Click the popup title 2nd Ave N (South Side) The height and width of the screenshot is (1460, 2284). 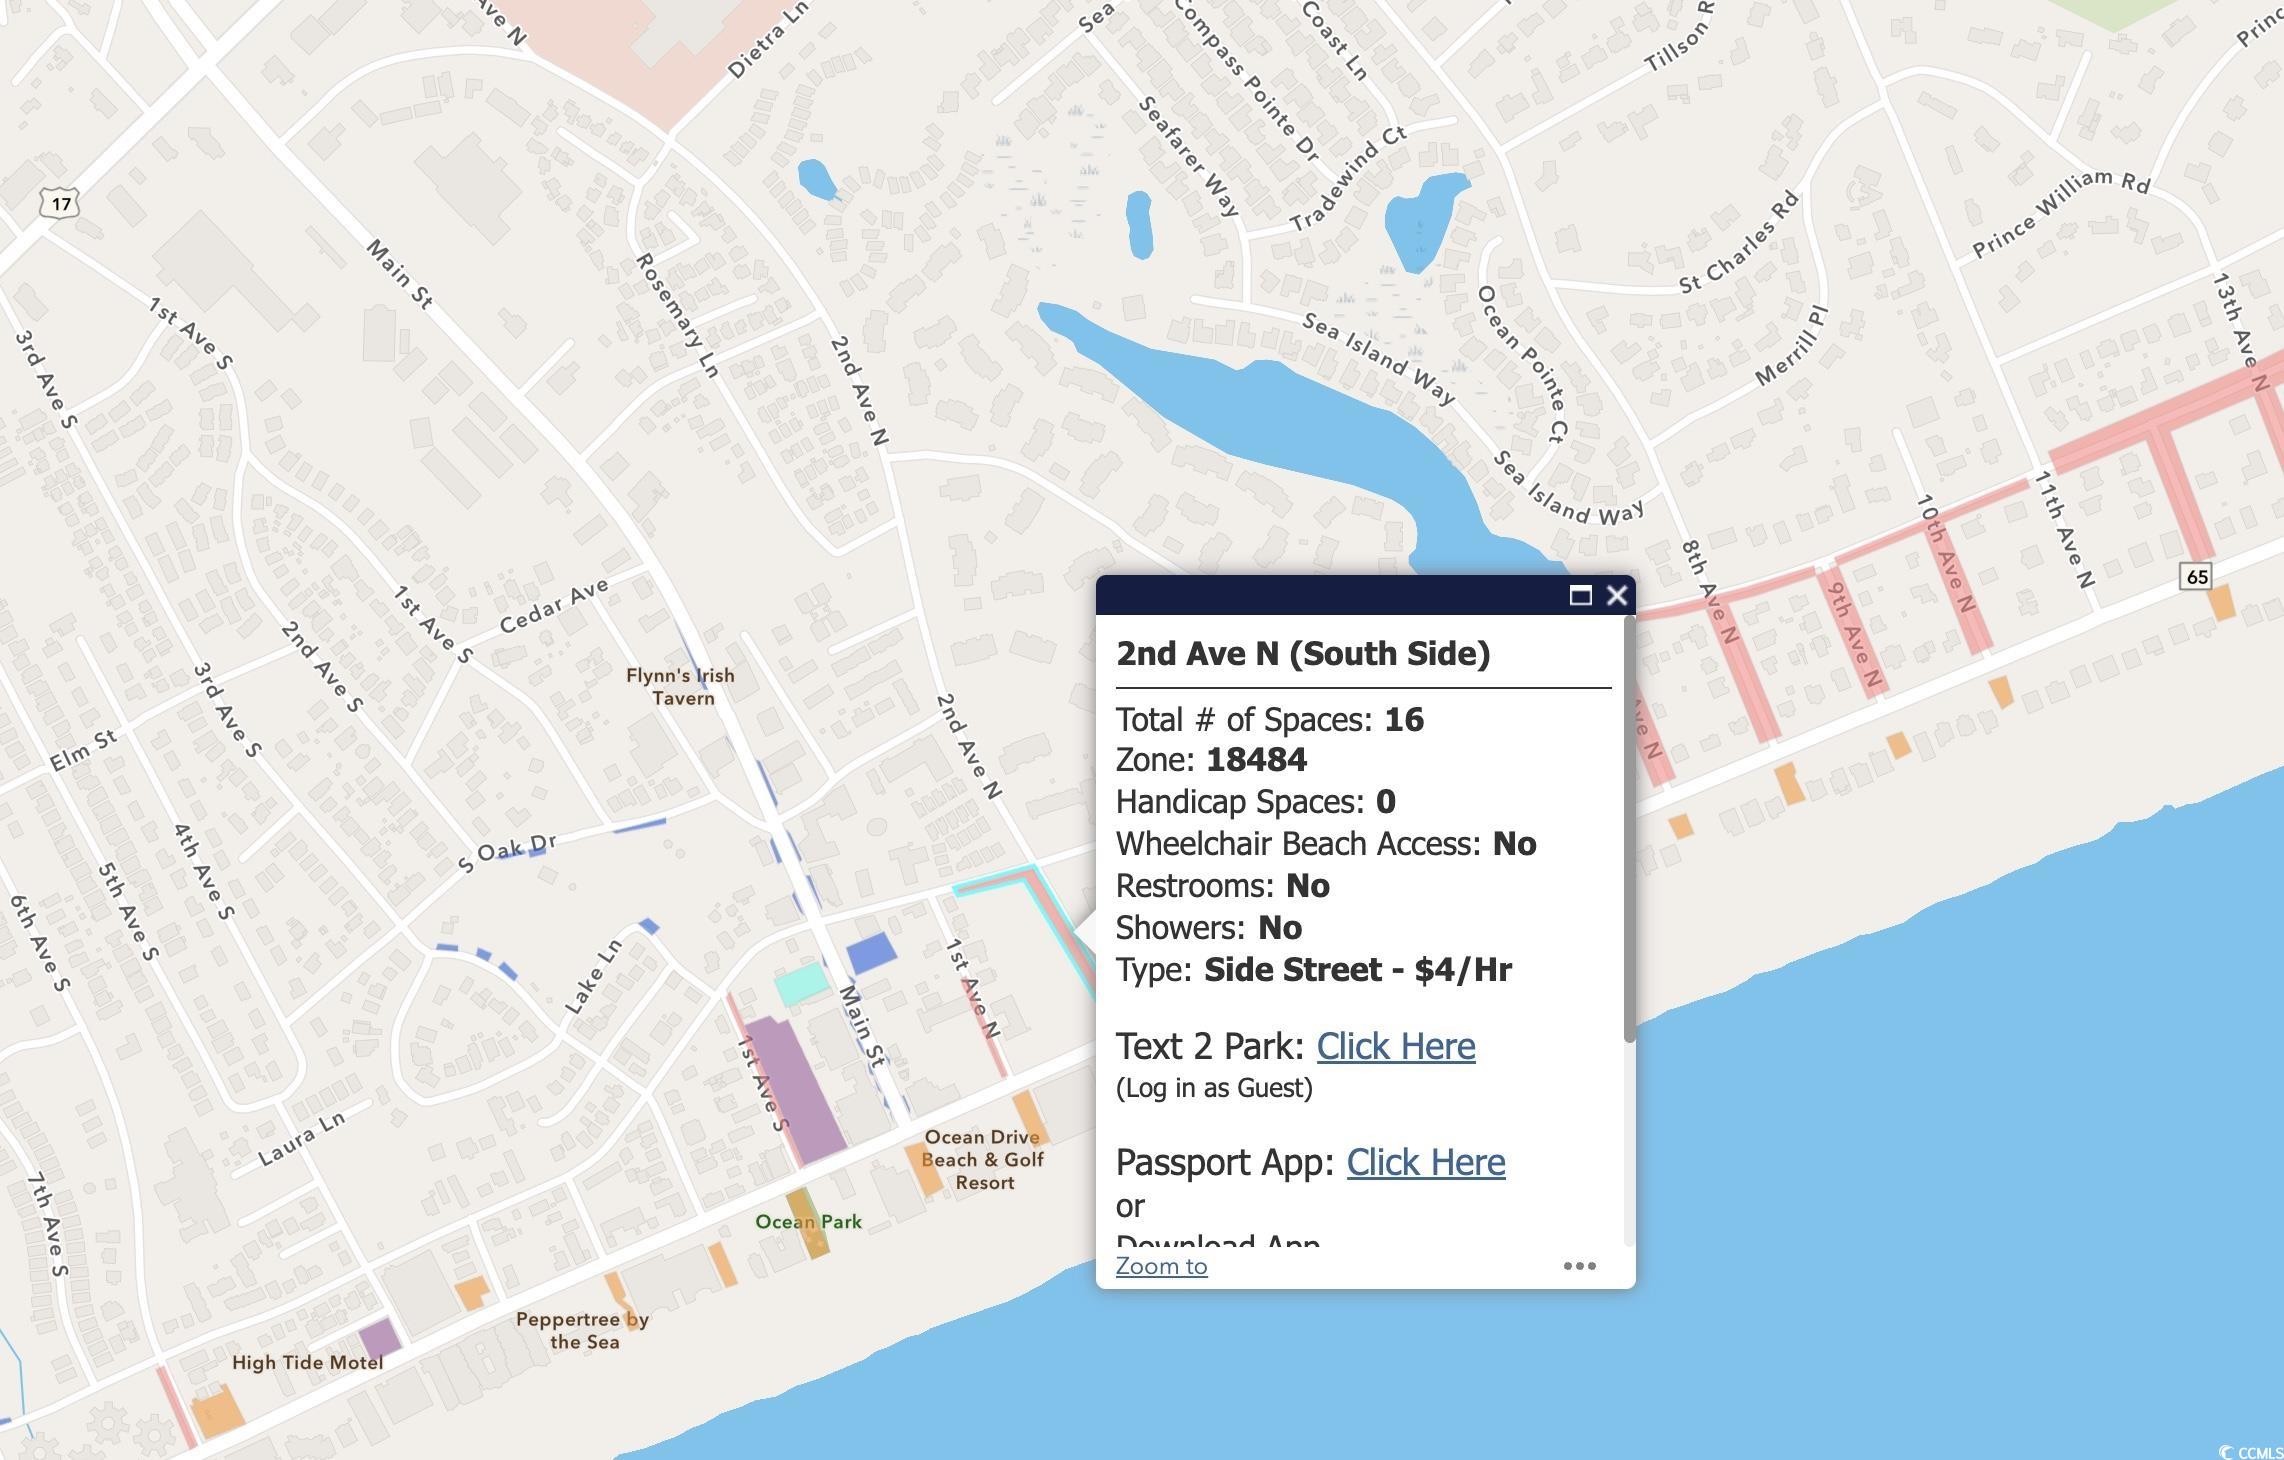click(x=1303, y=653)
